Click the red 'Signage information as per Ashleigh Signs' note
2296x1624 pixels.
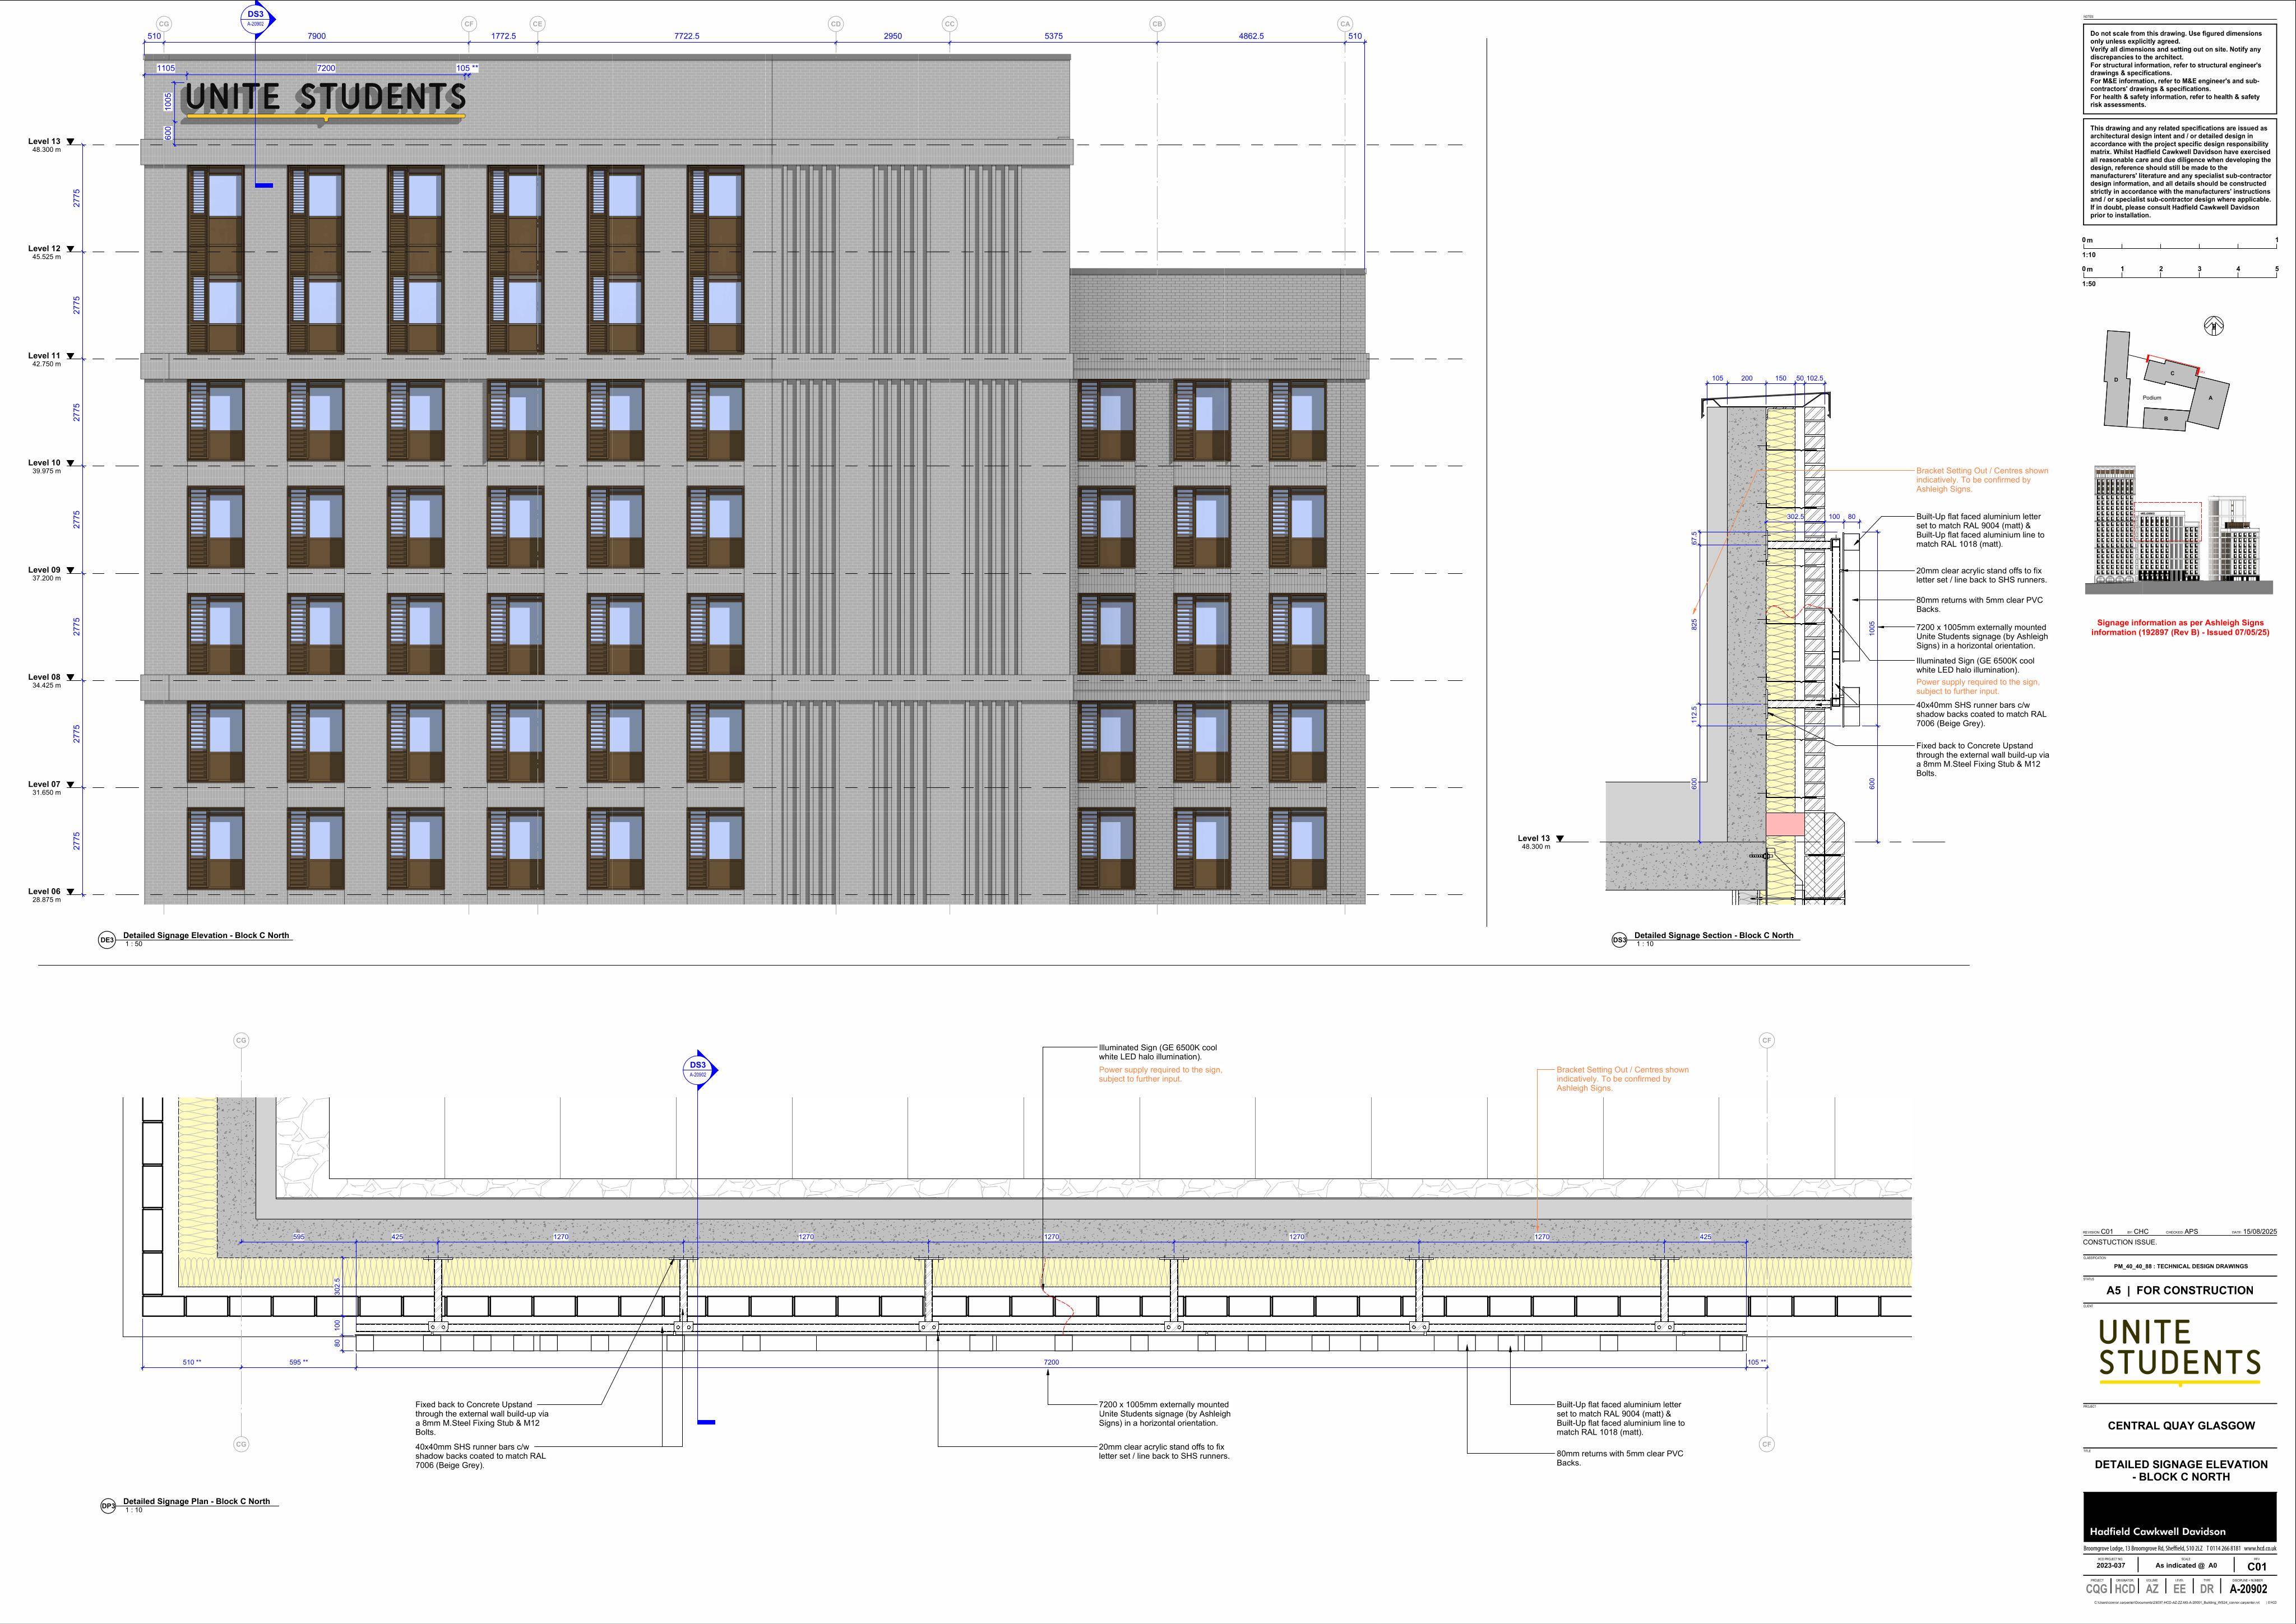(x=2180, y=627)
